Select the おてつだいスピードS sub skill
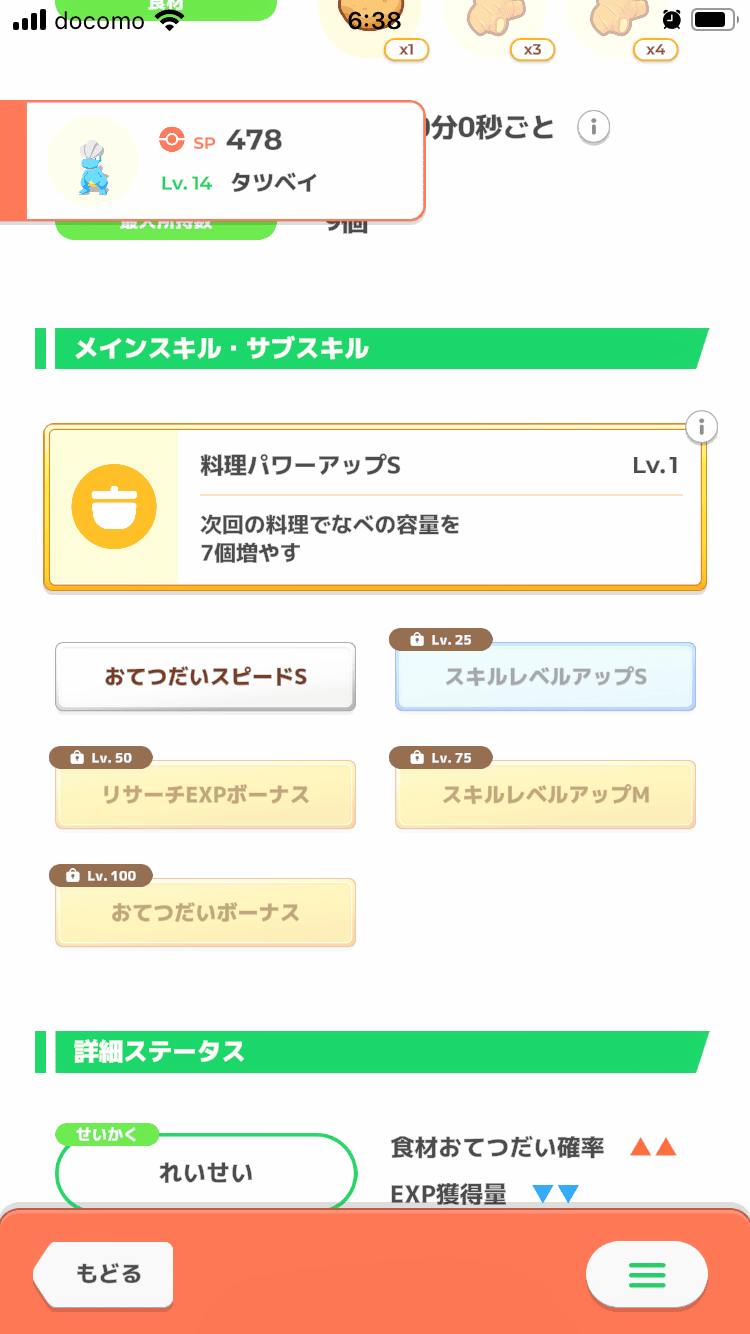750x1334 pixels. click(205, 677)
